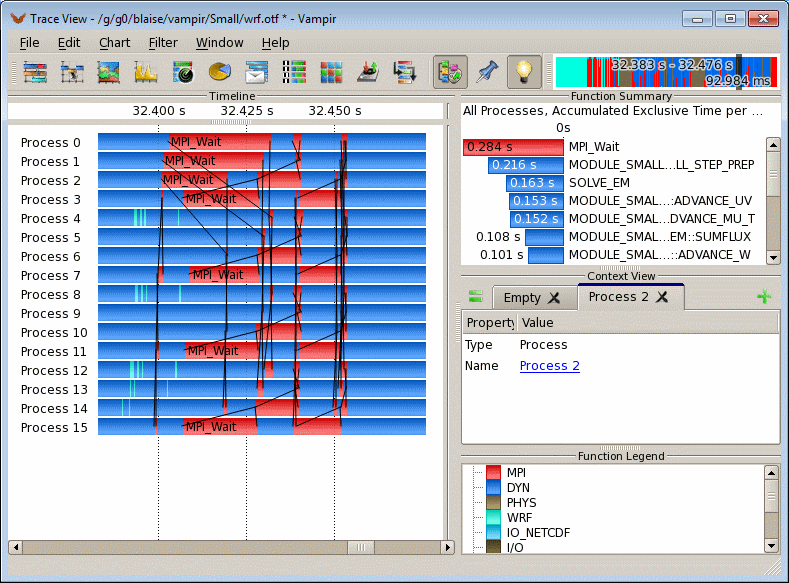Select MODULE_SMAL...EM::SUMFLUX entry
This screenshot has height=583, width=789.
(660, 237)
